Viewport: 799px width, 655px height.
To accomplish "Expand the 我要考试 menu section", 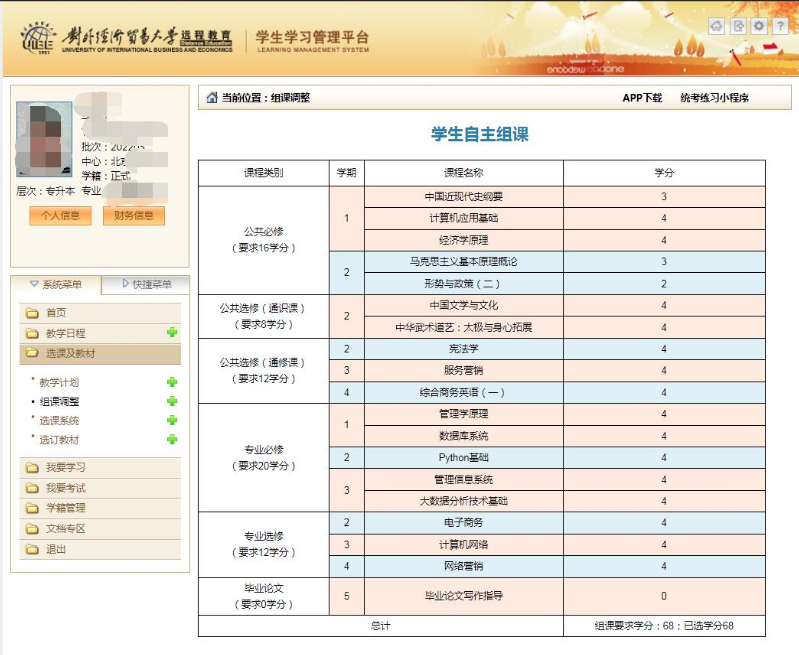I will [x=100, y=488].
